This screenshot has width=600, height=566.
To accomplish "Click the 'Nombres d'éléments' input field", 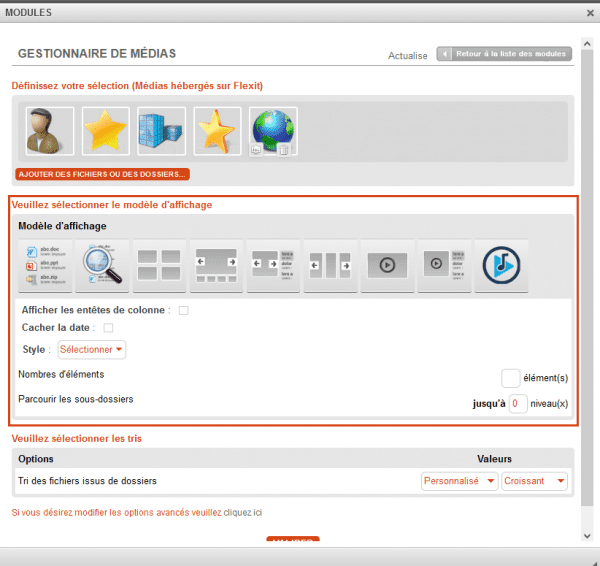I will pos(510,378).
